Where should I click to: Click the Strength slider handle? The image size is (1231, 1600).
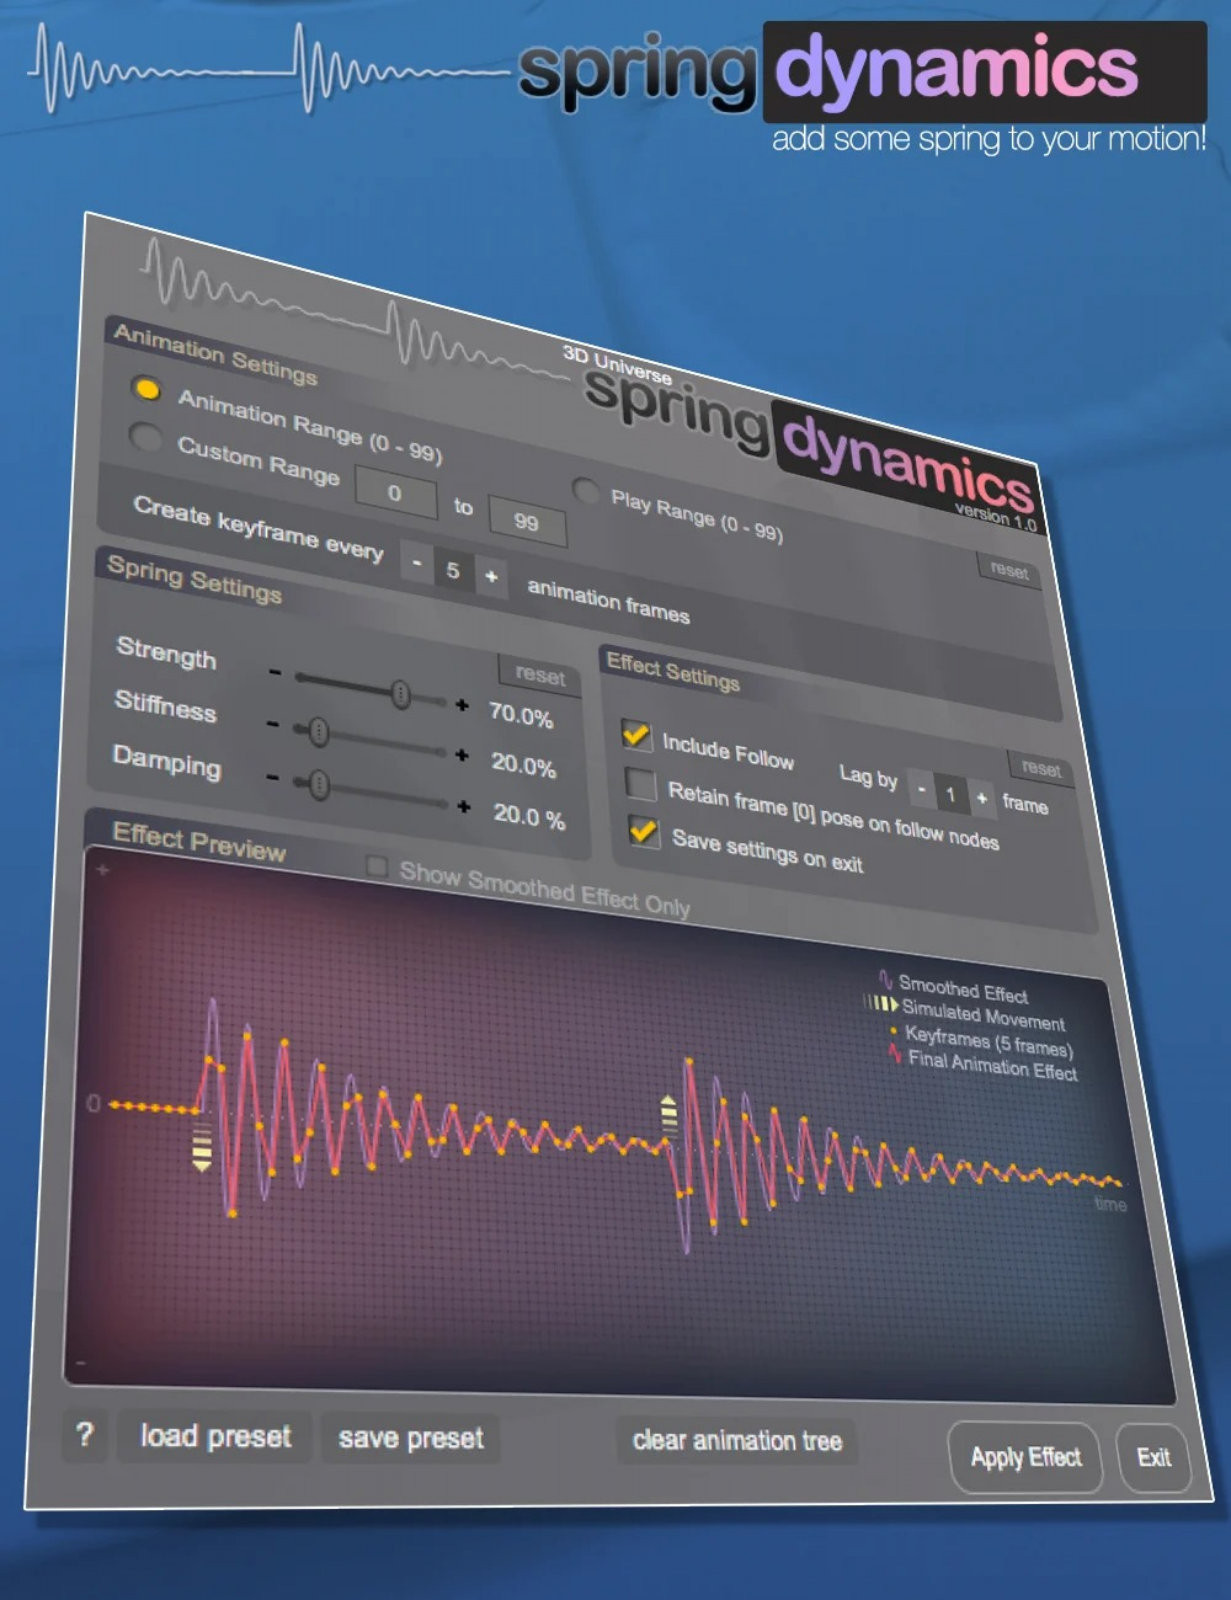coord(401,693)
